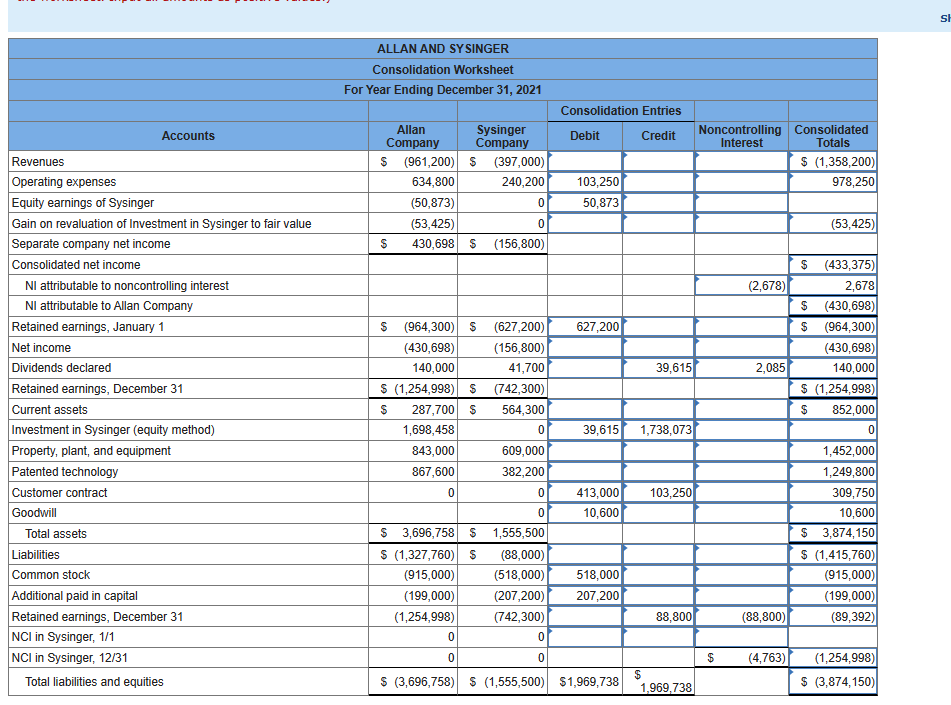This screenshot has height=705, width=951.
Task: Click the Net income Debit entry cell
Action: pyautogui.click(x=584, y=347)
